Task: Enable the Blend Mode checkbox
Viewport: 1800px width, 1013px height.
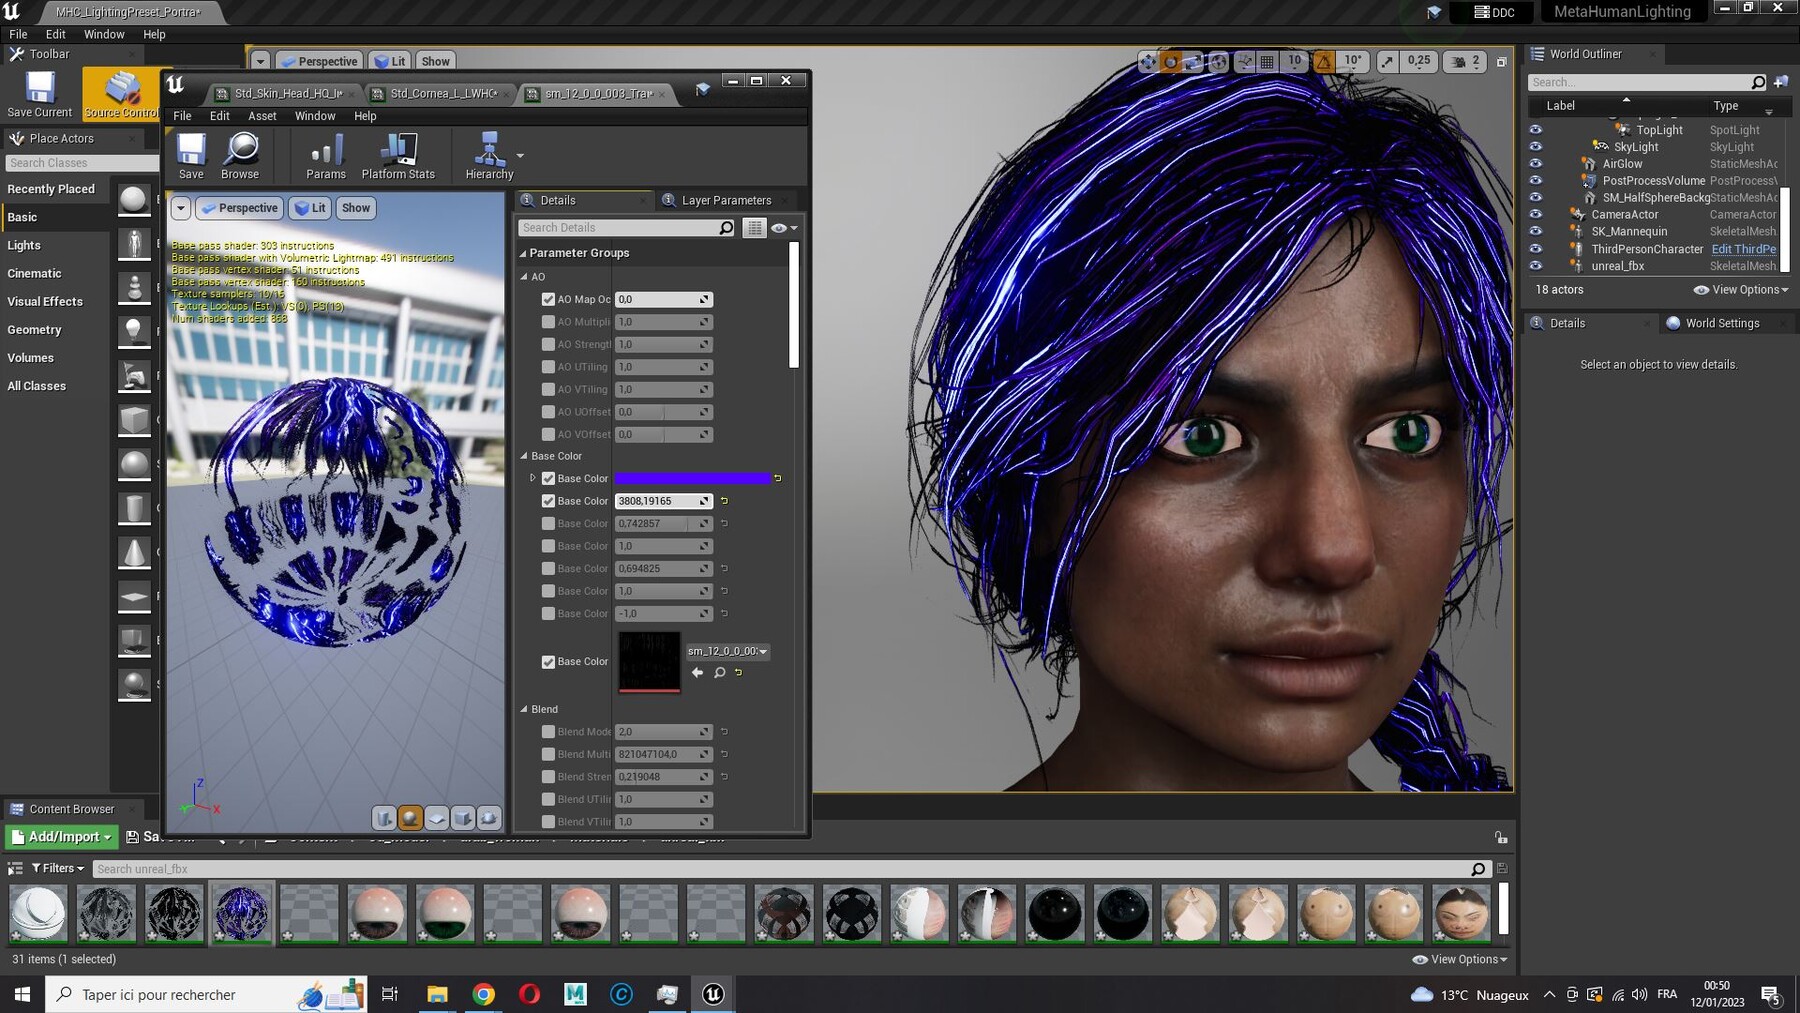Action: point(548,732)
